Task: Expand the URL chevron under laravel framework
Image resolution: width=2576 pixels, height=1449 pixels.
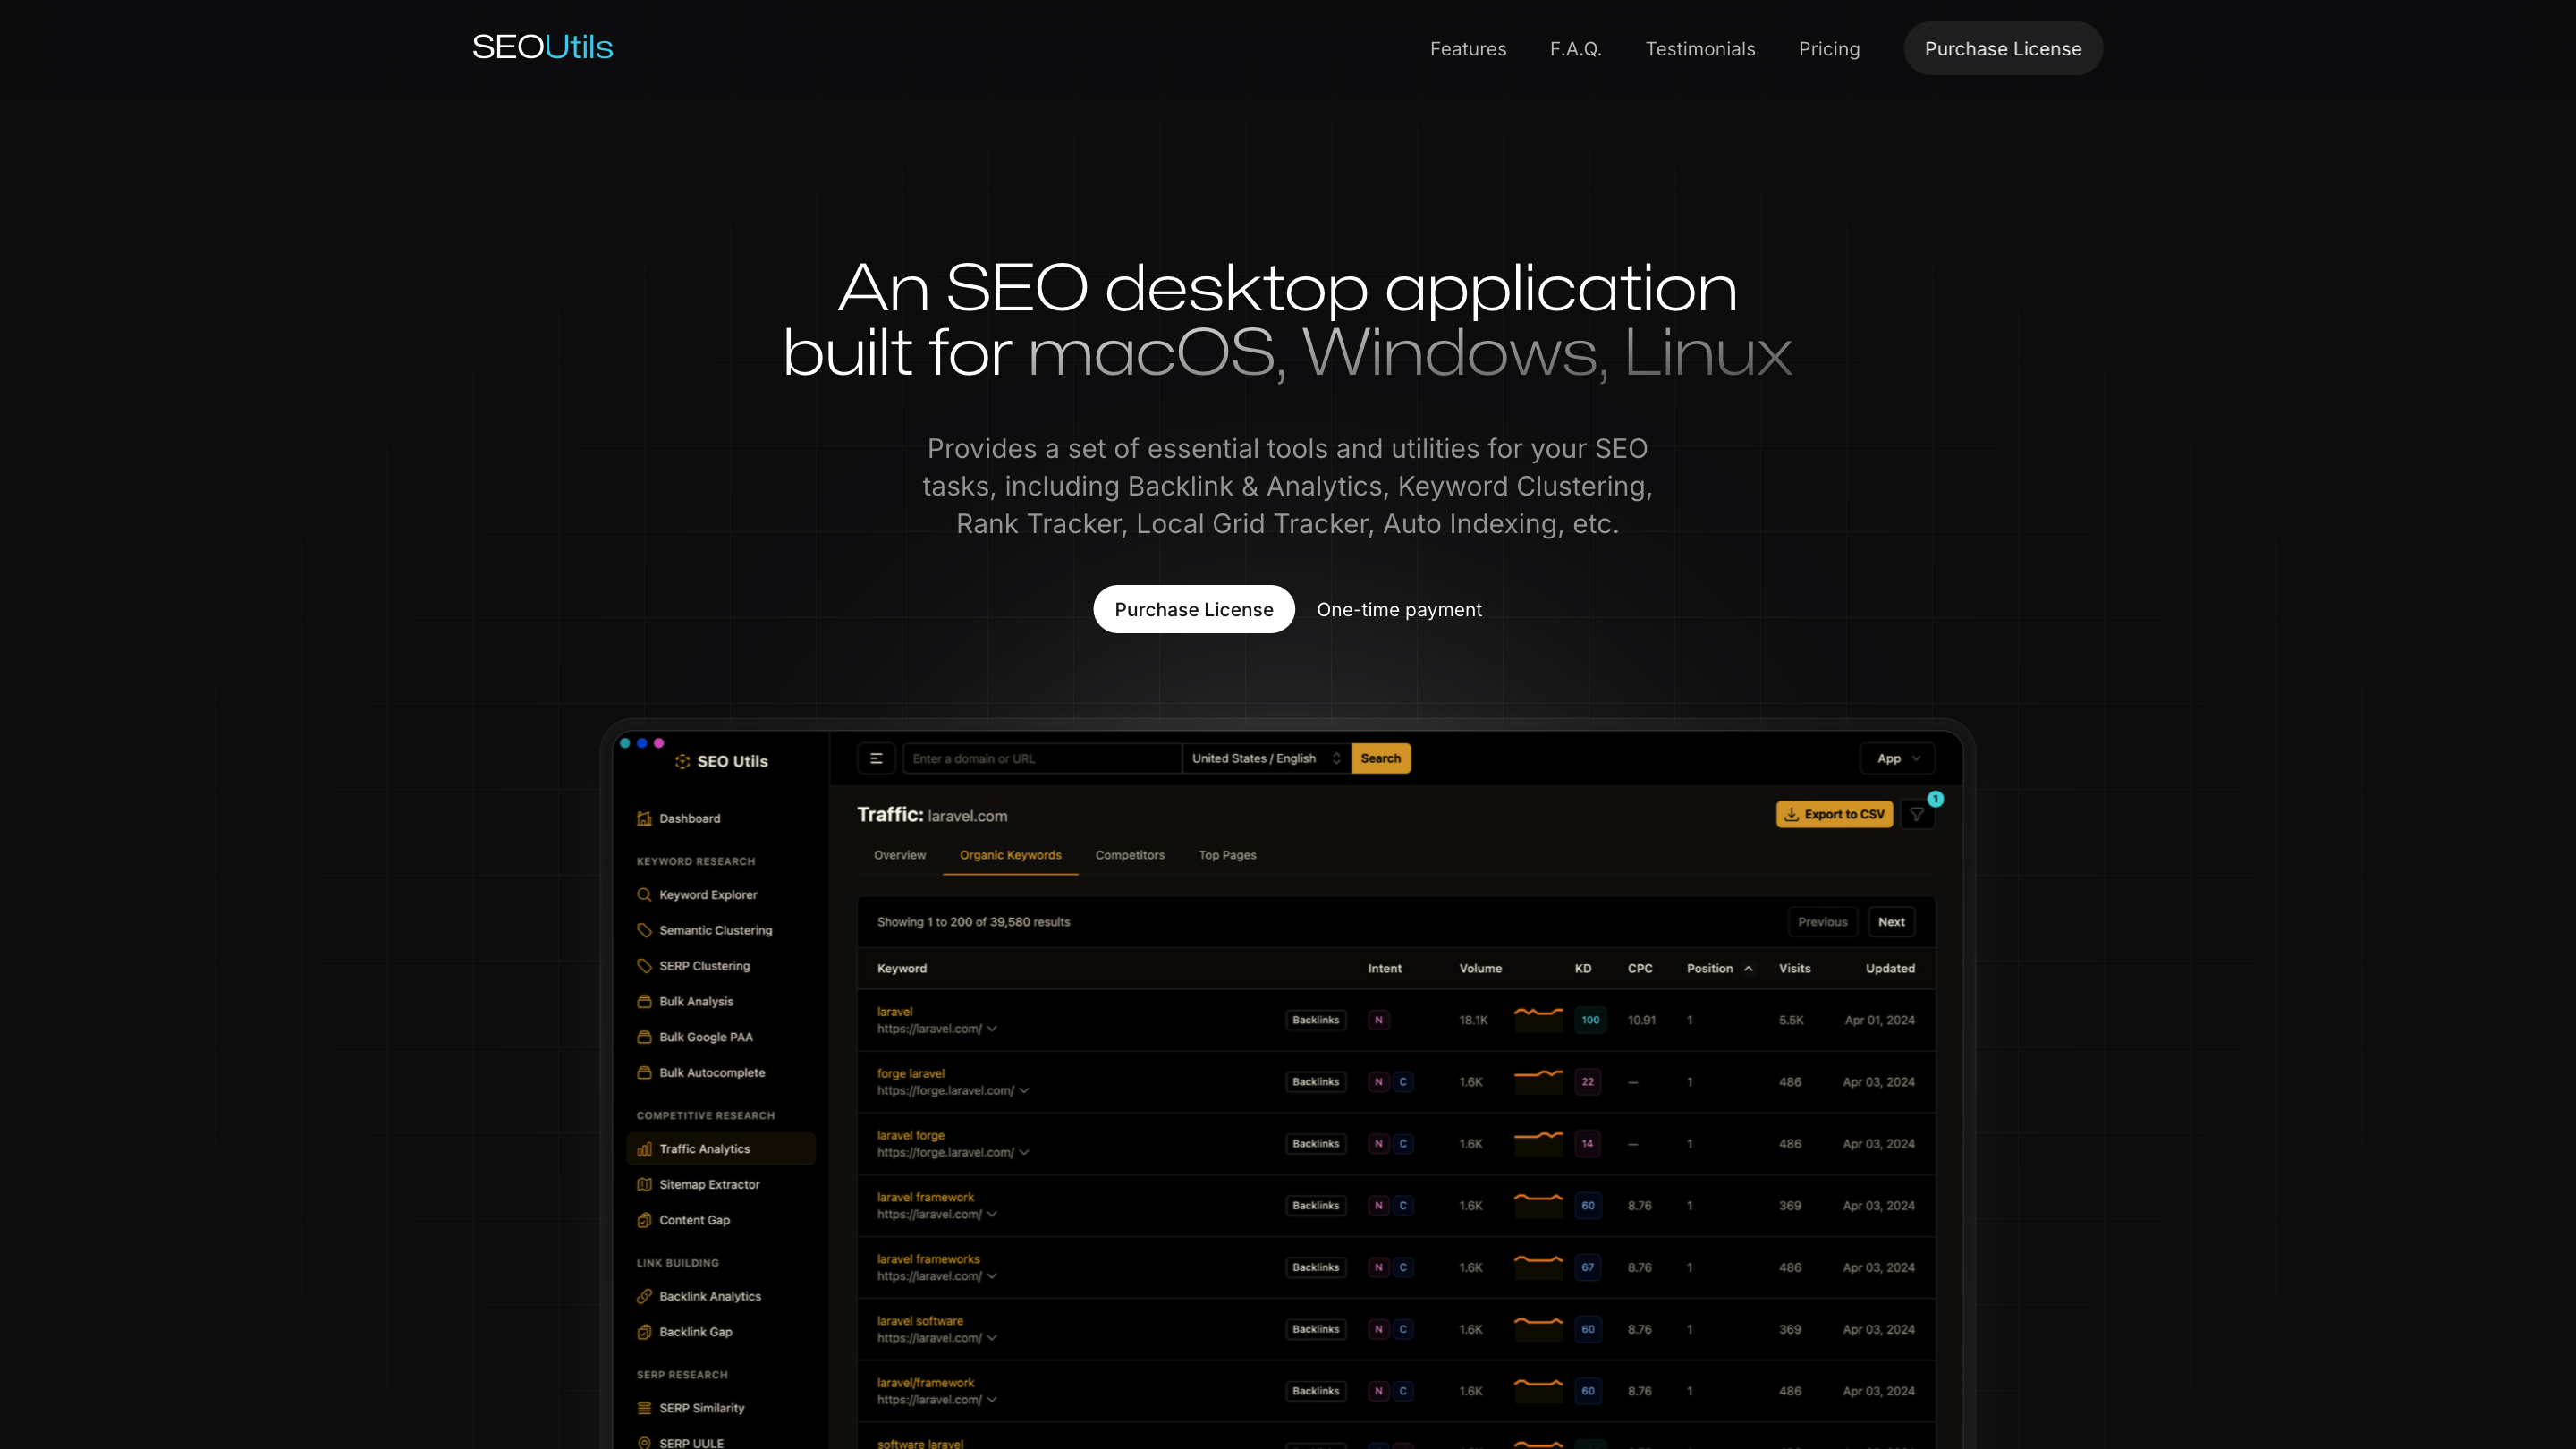Action: tap(992, 1214)
